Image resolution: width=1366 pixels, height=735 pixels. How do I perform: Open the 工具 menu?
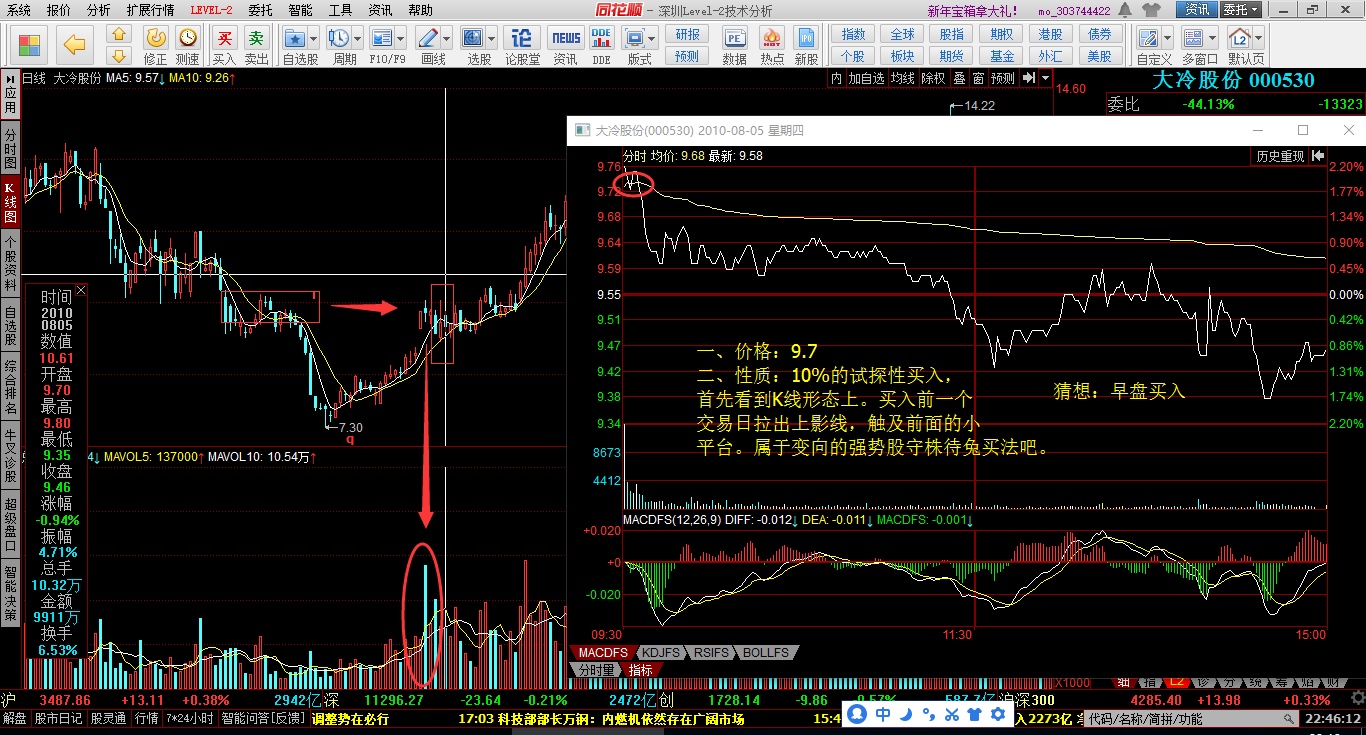(340, 10)
